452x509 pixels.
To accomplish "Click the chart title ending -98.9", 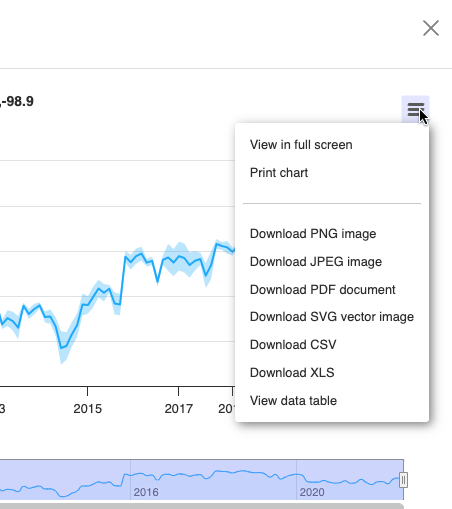I will point(17,101).
